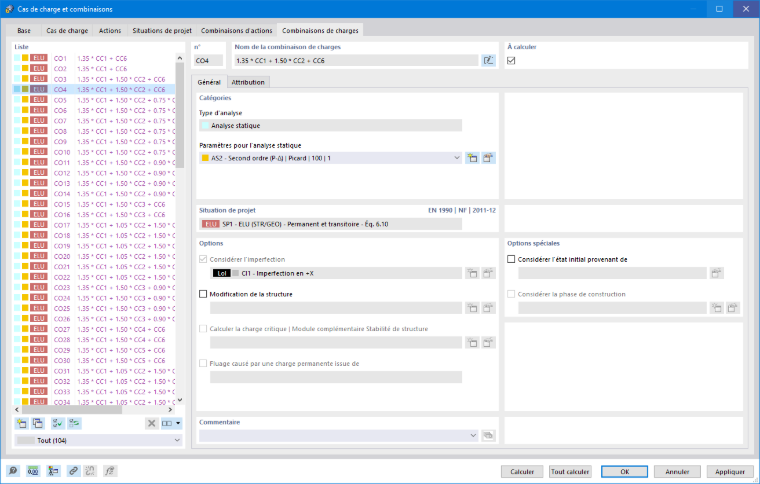Click the chain link icon in bottom toolbar

pyautogui.click(x=73, y=471)
